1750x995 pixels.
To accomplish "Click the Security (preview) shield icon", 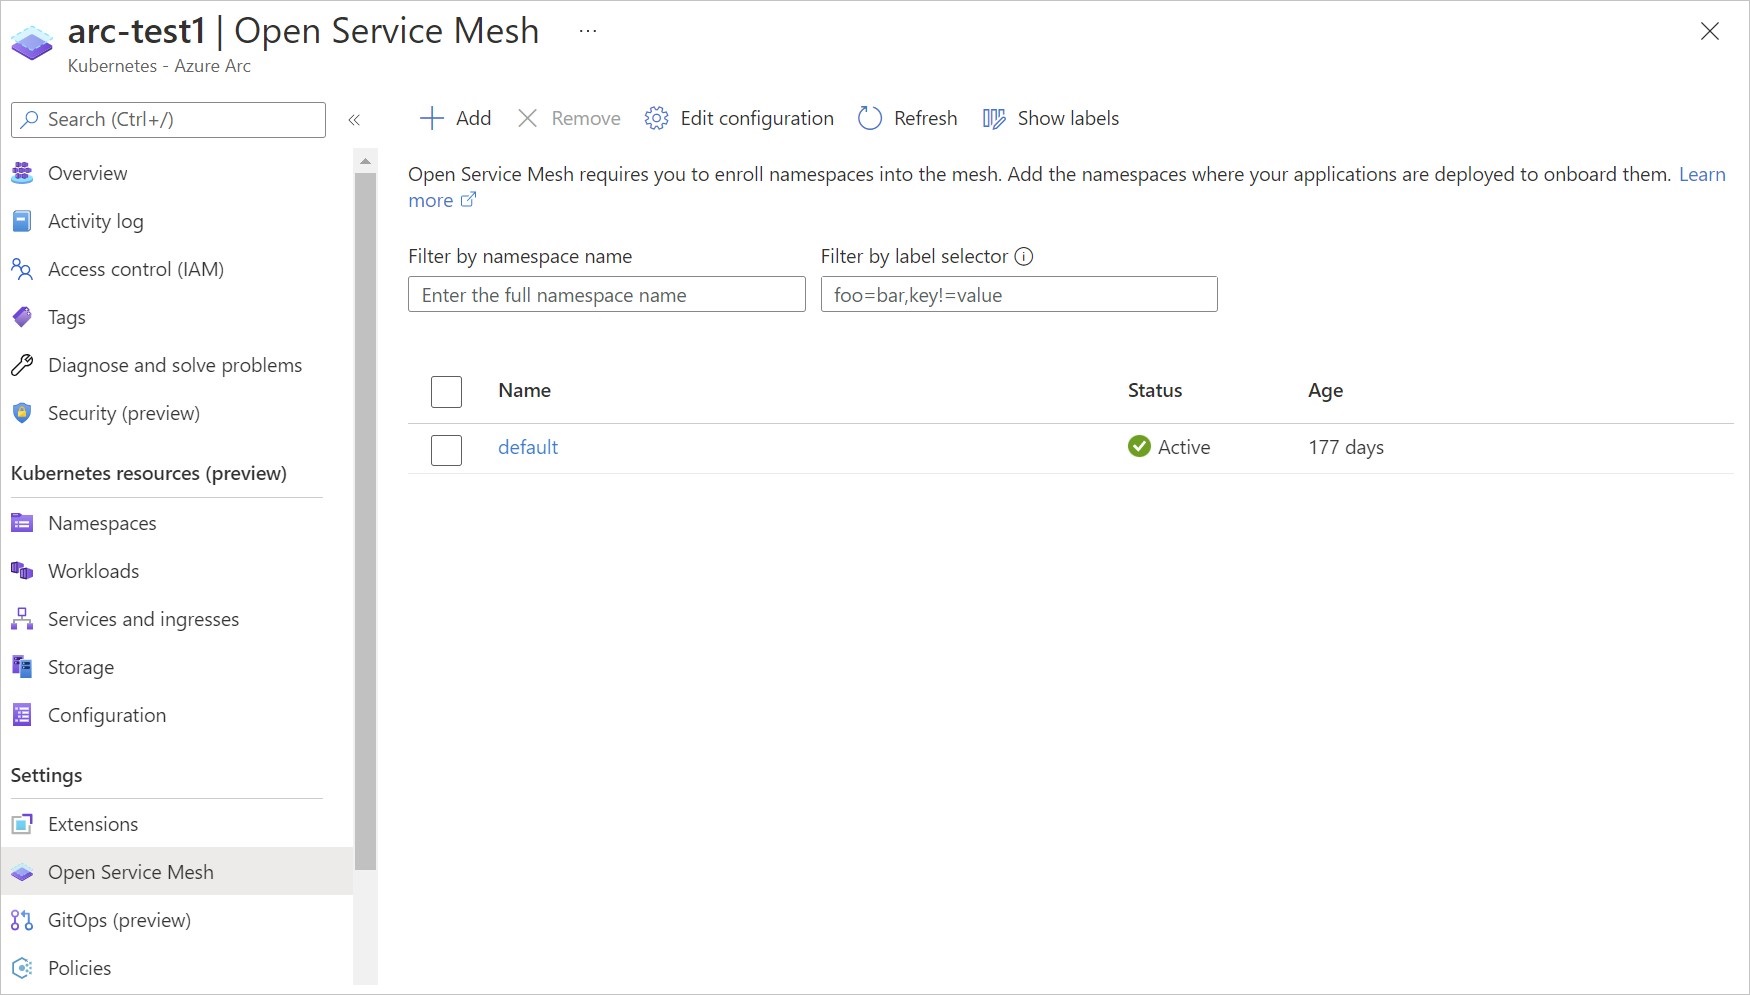I will 22,413.
